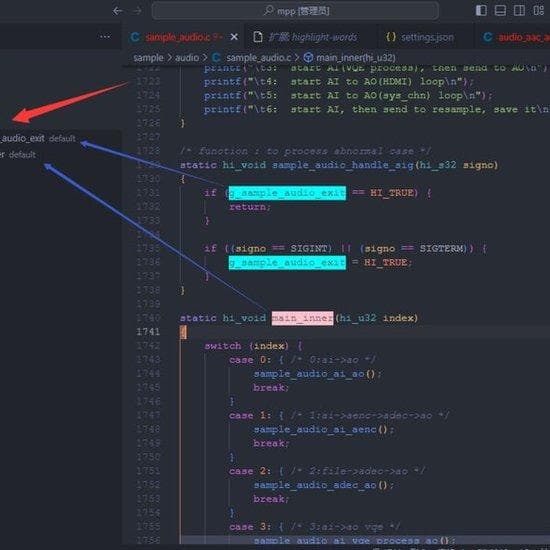Click sample_audio_handle_sig function name

[x=343, y=165]
